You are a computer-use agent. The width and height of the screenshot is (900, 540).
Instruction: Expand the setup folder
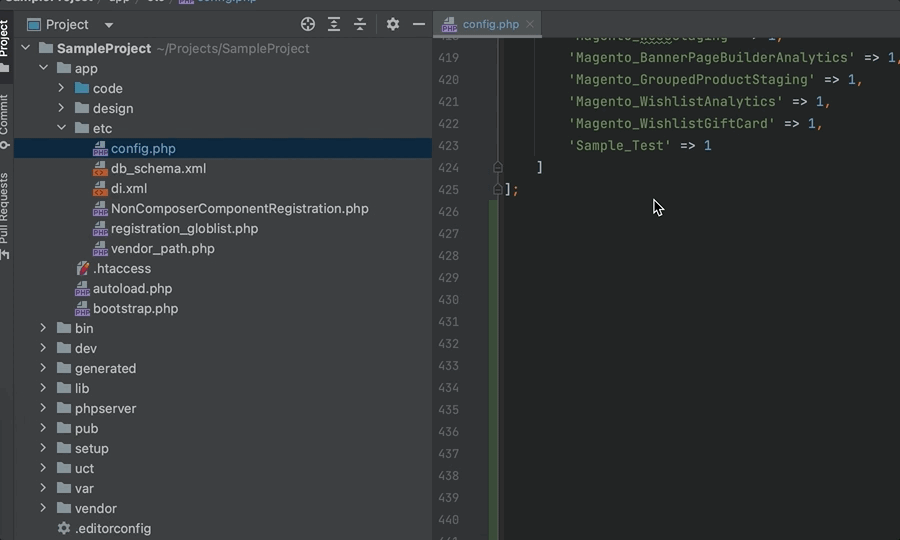(43, 448)
